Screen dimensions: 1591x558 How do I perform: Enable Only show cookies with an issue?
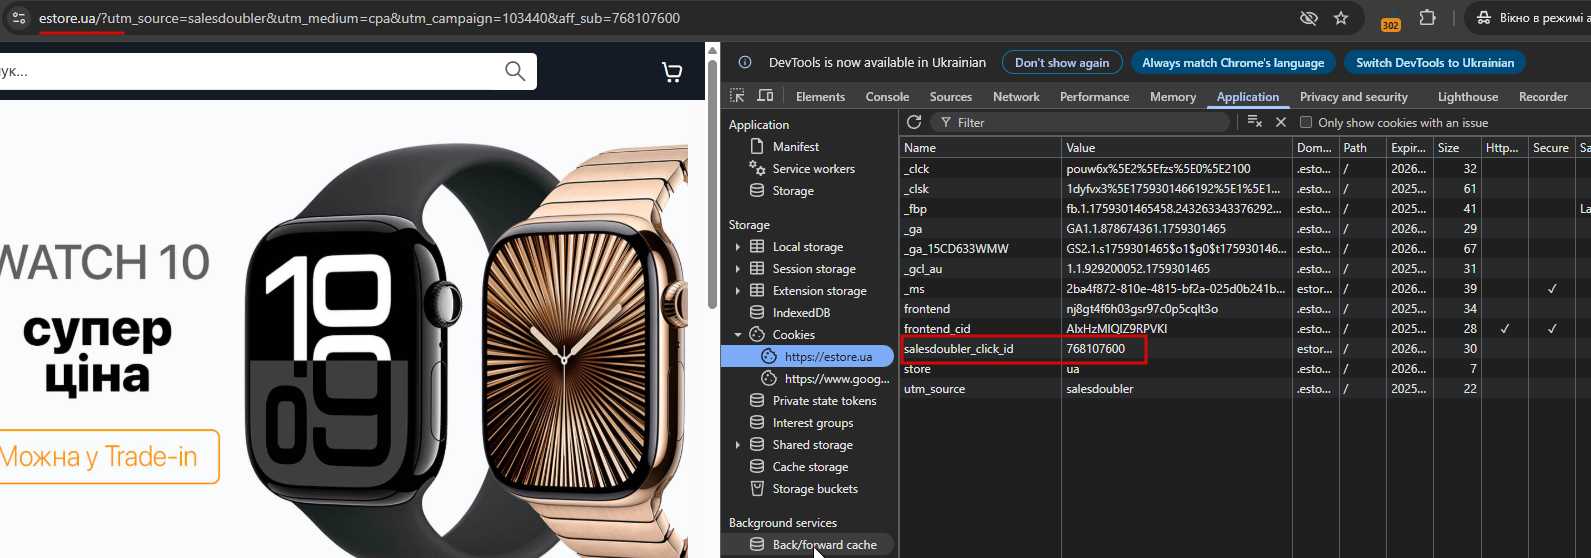(1306, 123)
